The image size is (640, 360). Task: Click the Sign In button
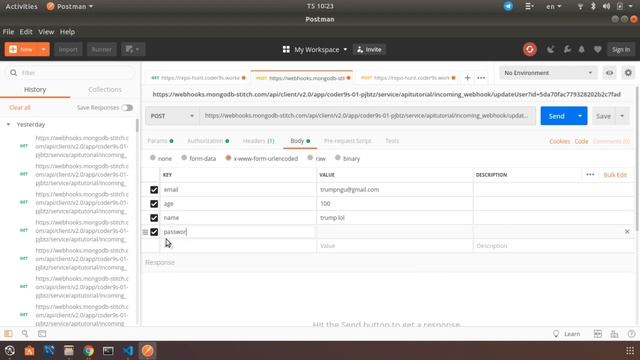(621, 49)
